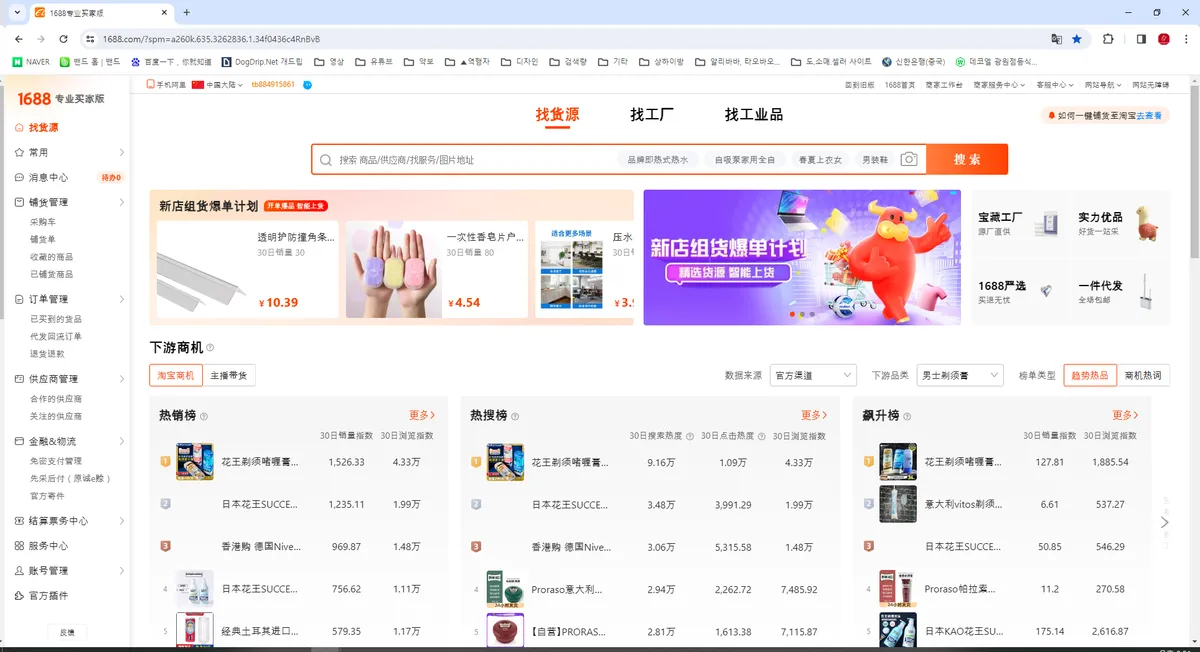Click the right arrow beside 飙升榜 panel
1200x652 pixels.
click(1164, 522)
